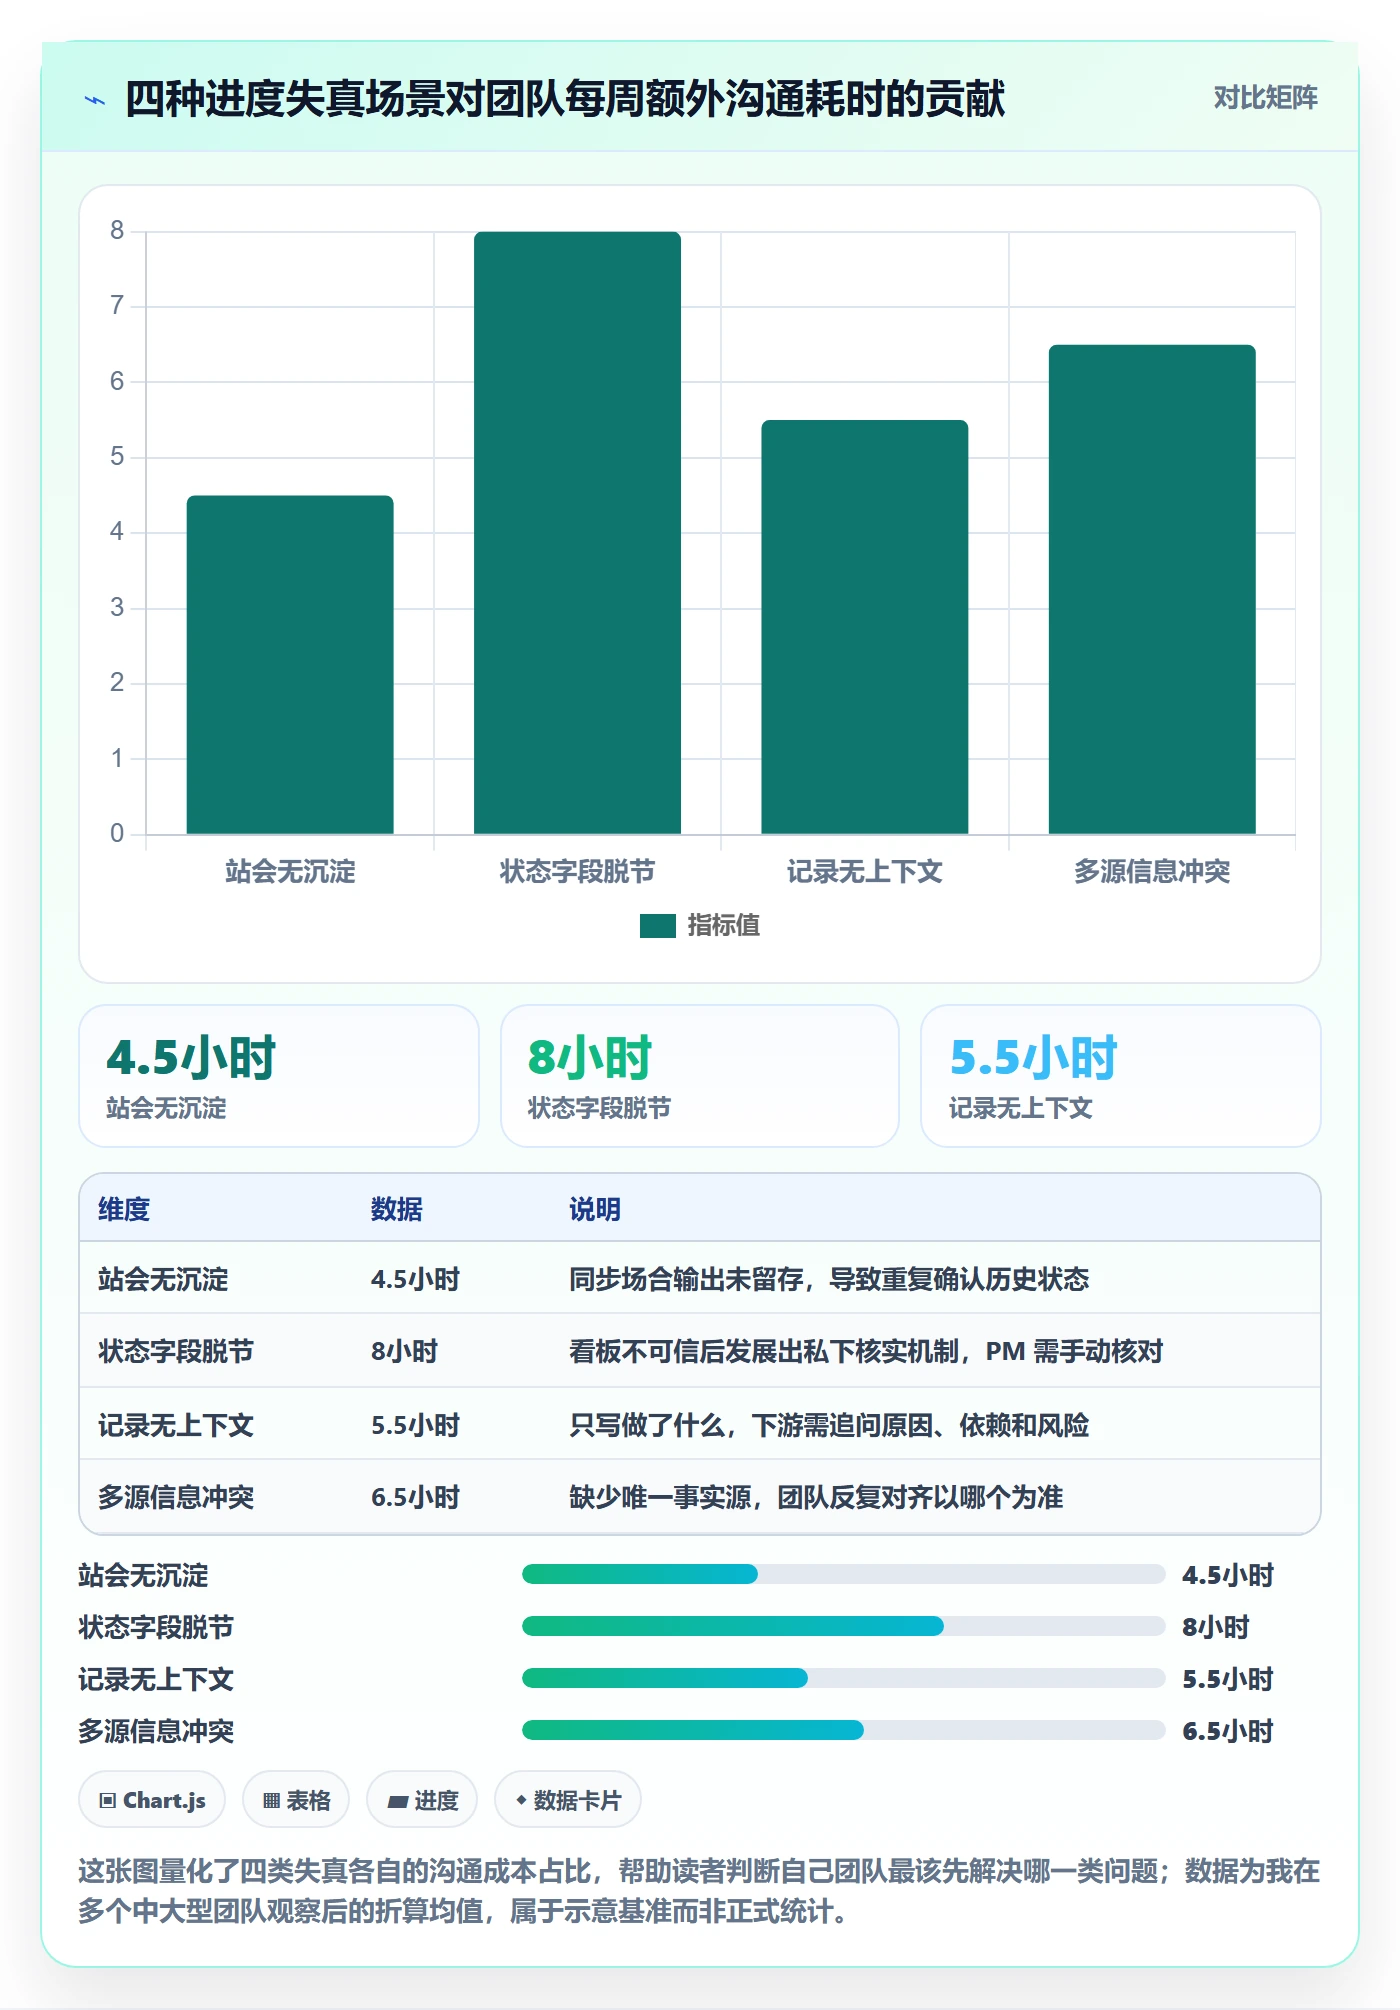
Task: Click the description starting with 看板不可信后发展出私下核实机制
Action: [866, 1352]
